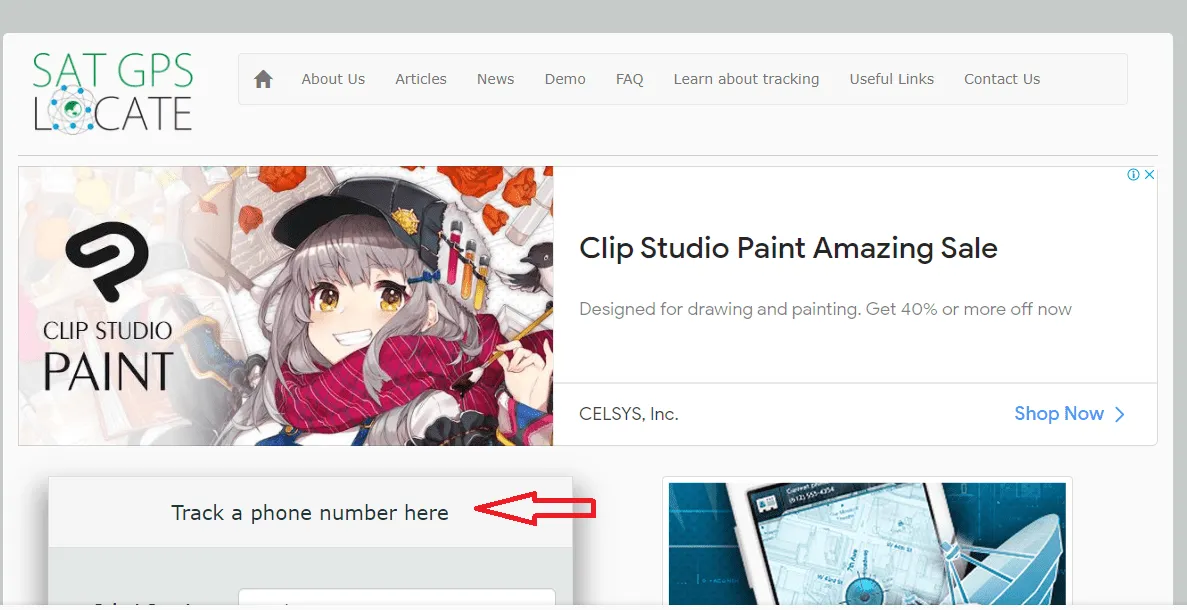The image size is (1187, 610).
Task: Click Clip Studio Paint Amazing Sale headline
Action: coord(788,248)
